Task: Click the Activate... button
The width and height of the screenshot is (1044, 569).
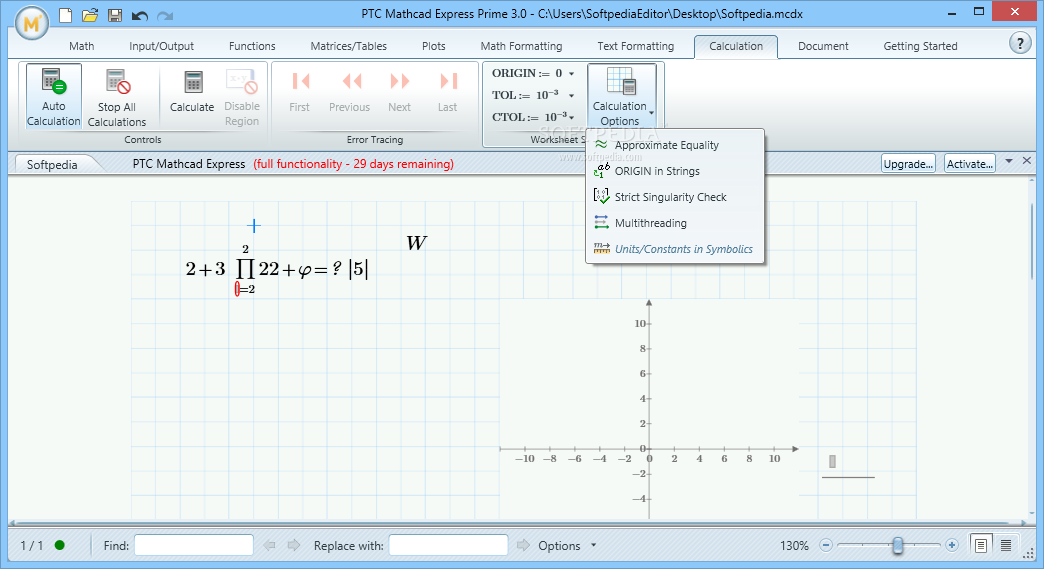Action: 969,164
